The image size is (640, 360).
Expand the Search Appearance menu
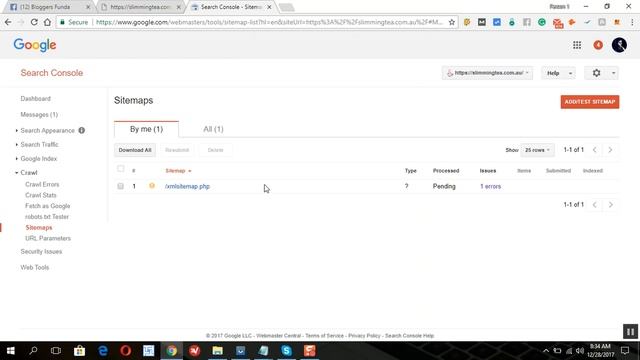point(47,131)
